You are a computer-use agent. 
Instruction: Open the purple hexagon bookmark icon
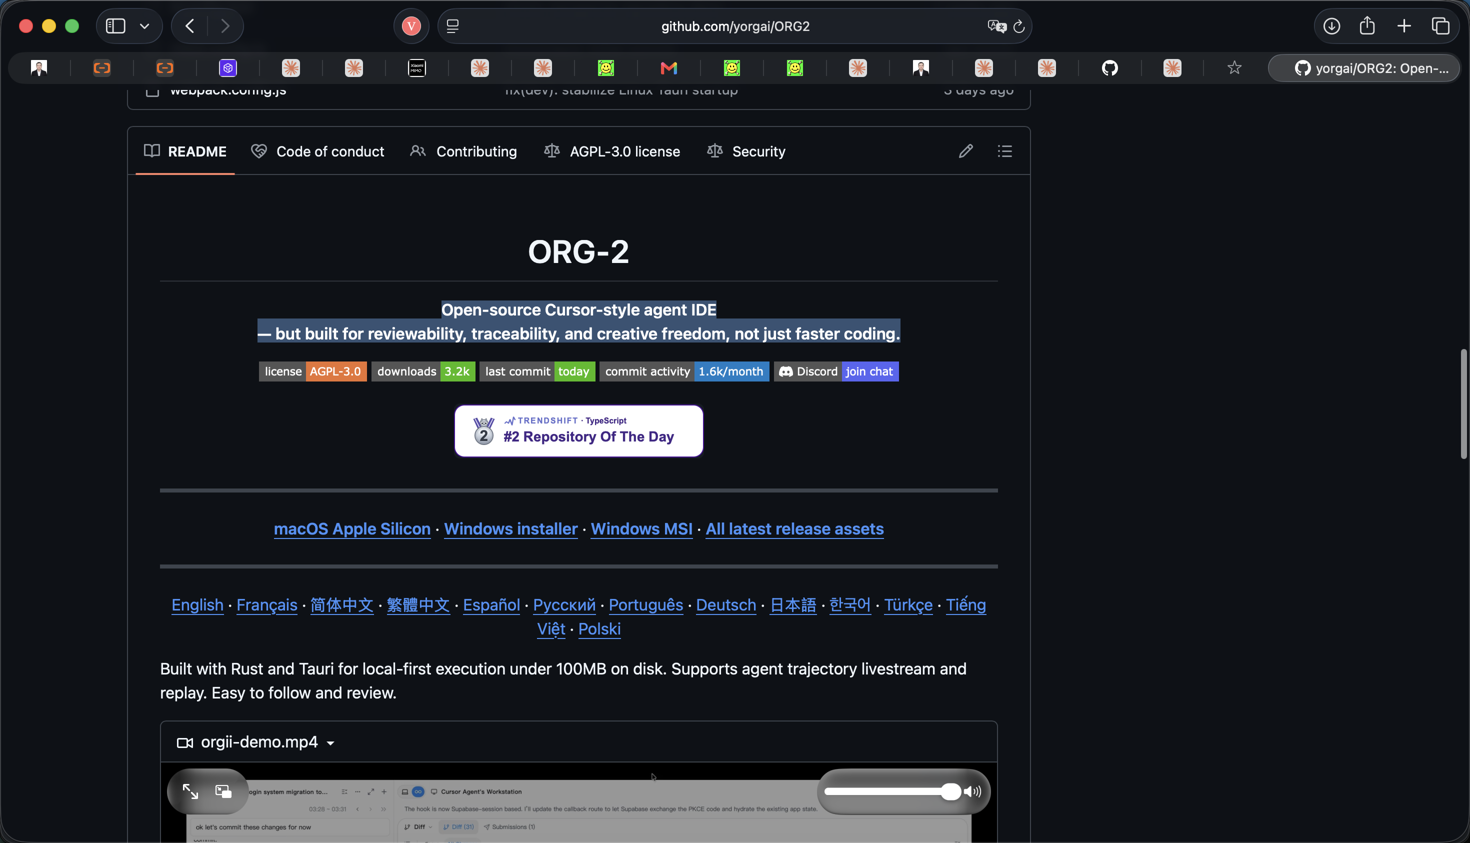(228, 68)
